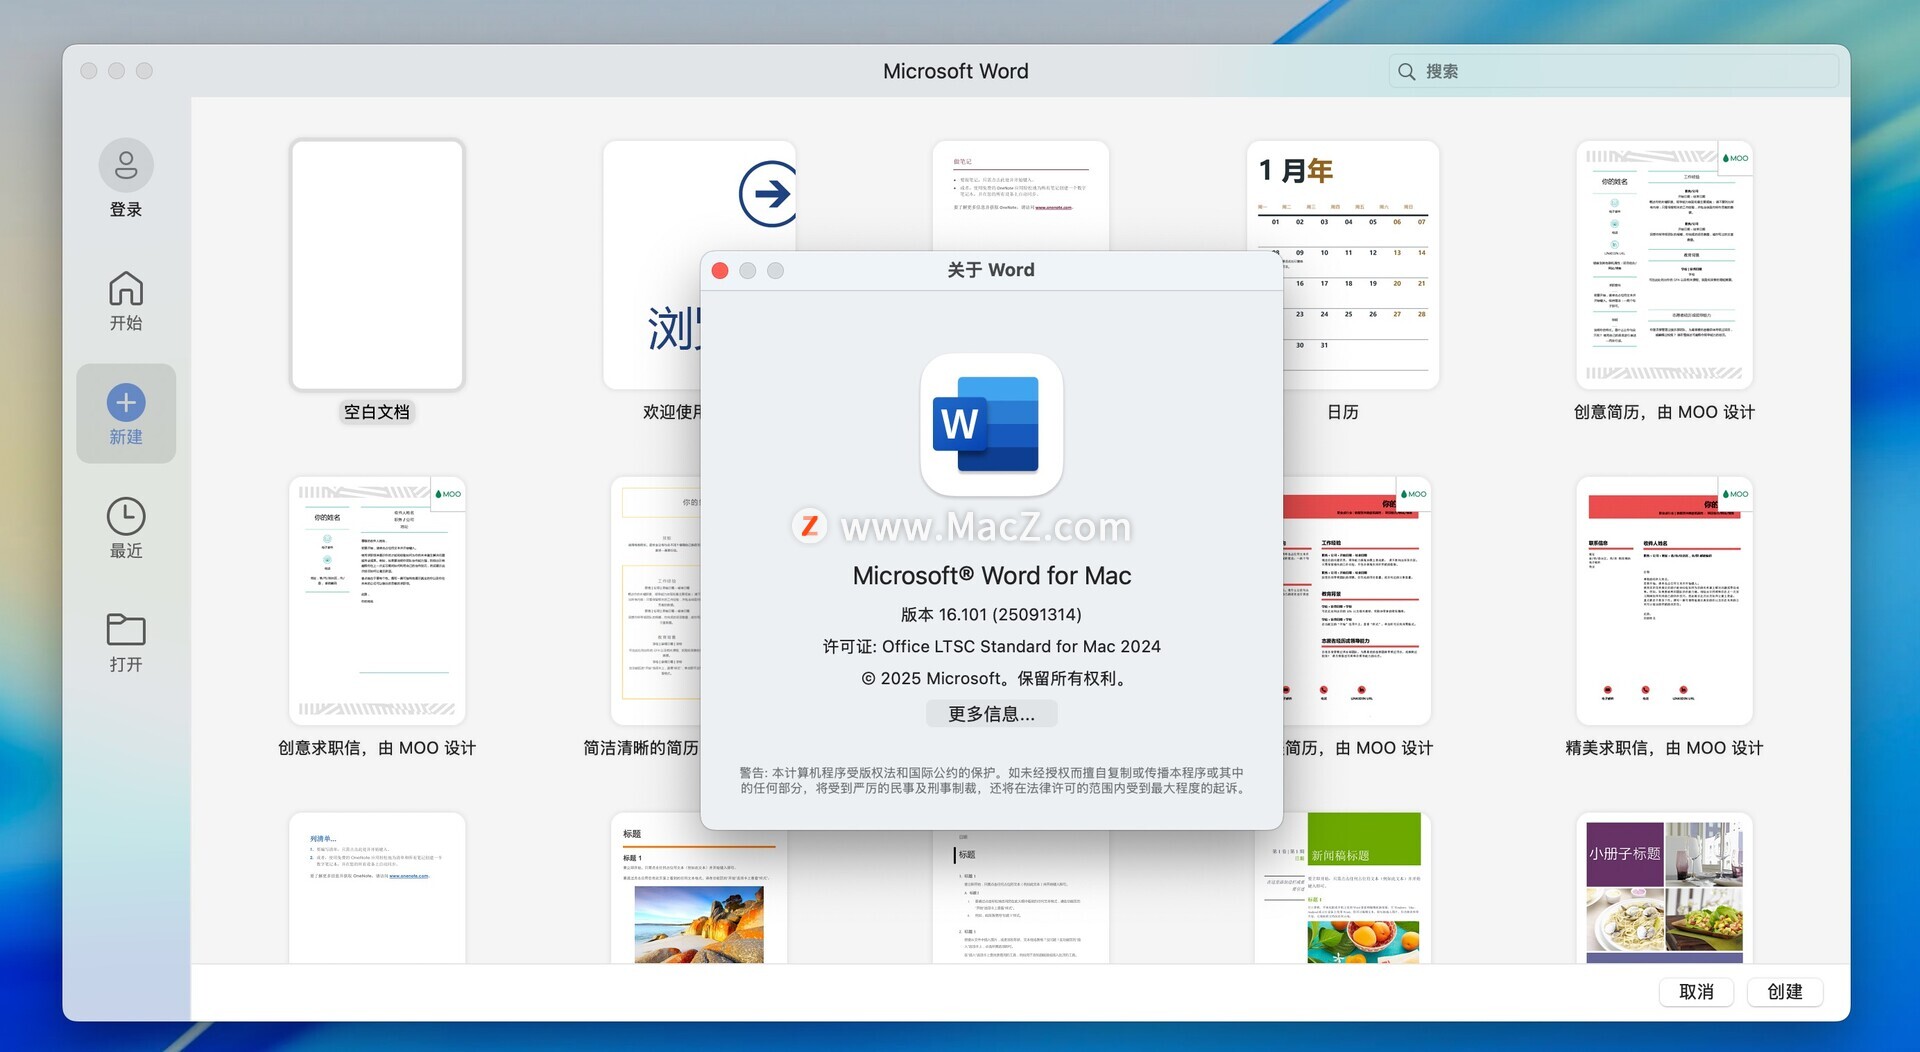The height and width of the screenshot is (1052, 1920).
Task: Select the New document plus icon
Action: click(x=126, y=403)
